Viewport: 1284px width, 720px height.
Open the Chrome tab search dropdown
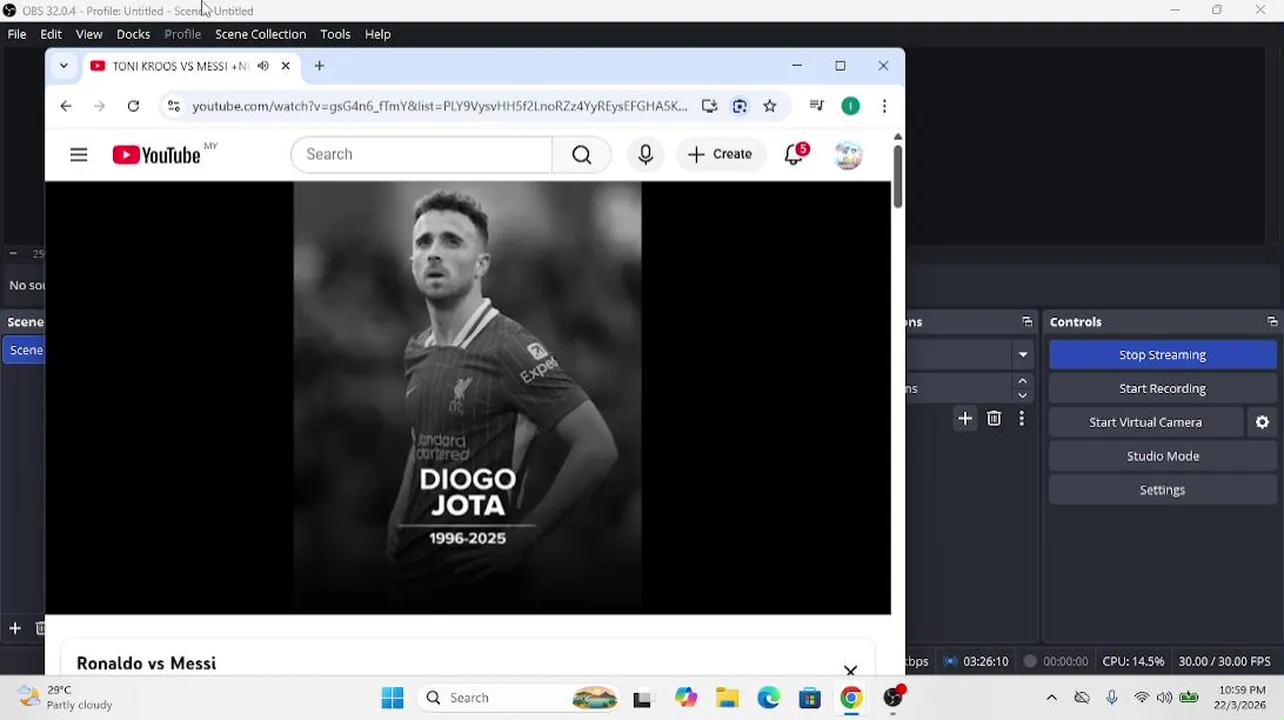pyautogui.click(x=64, y=66)
